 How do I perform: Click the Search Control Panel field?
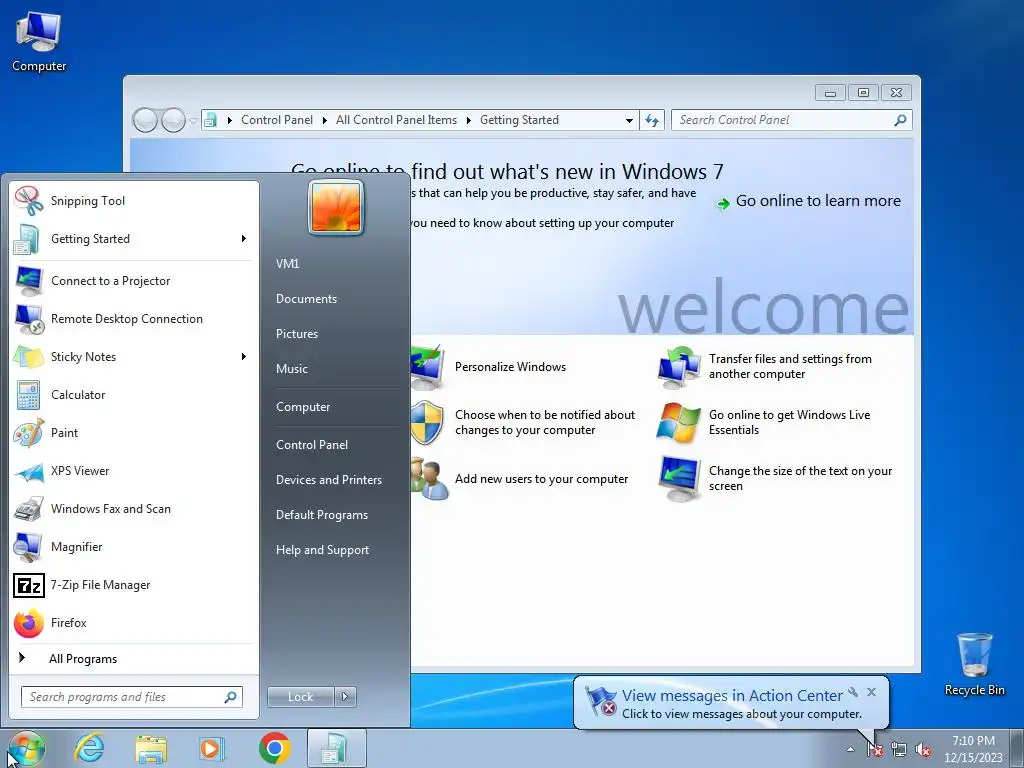[791, 120]
